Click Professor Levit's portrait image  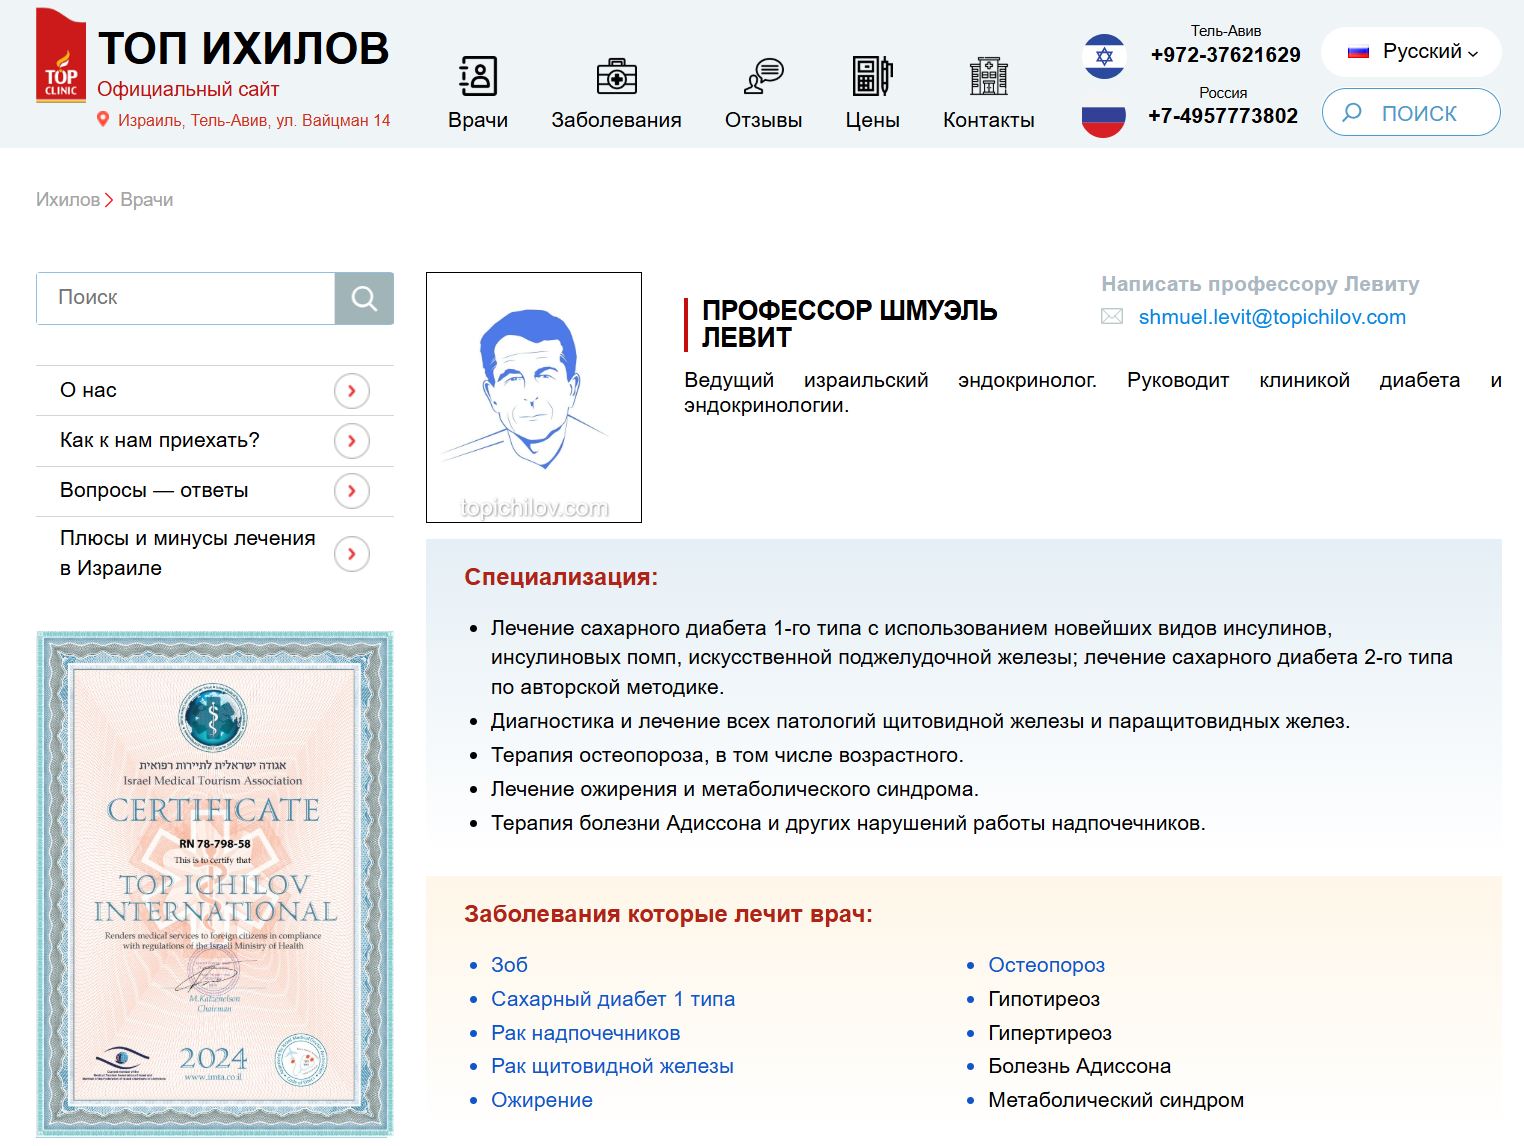point(534,397)
